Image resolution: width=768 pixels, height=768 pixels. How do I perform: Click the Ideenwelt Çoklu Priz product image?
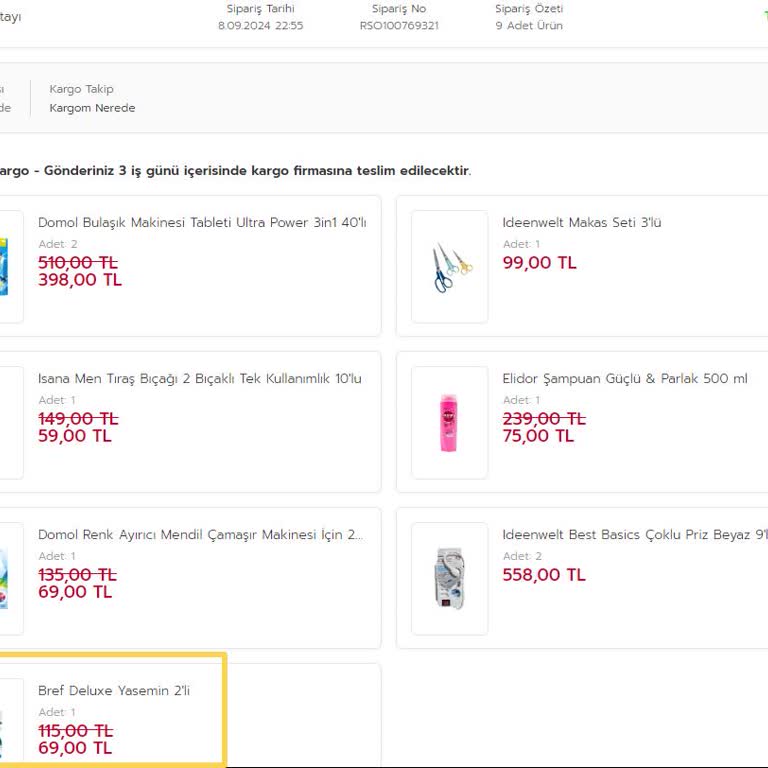tap(450, 579)
